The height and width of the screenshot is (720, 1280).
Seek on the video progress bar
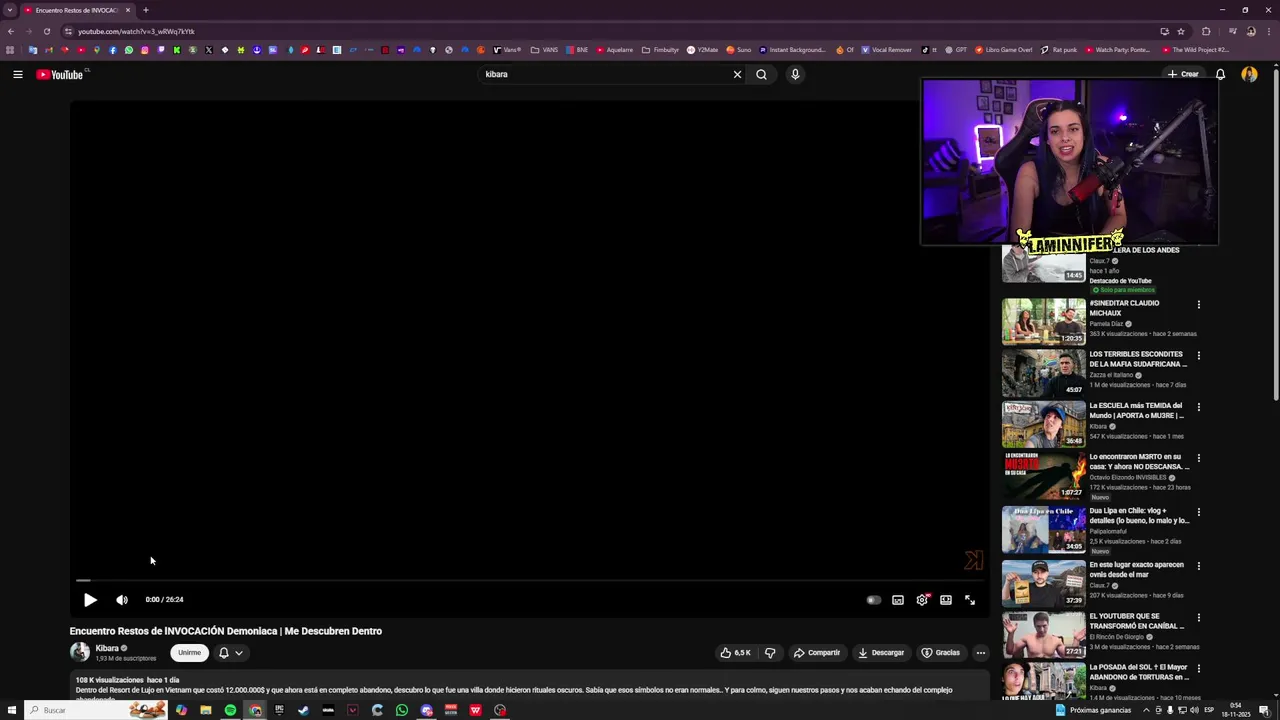click(x=530, y=580)
